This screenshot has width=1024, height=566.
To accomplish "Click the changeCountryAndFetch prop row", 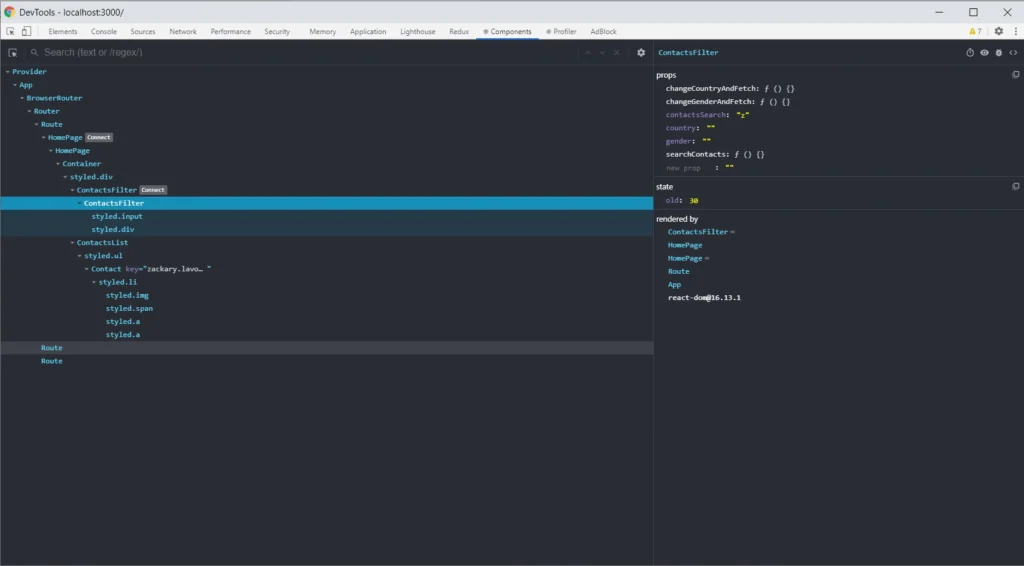I will click(730, 89).
